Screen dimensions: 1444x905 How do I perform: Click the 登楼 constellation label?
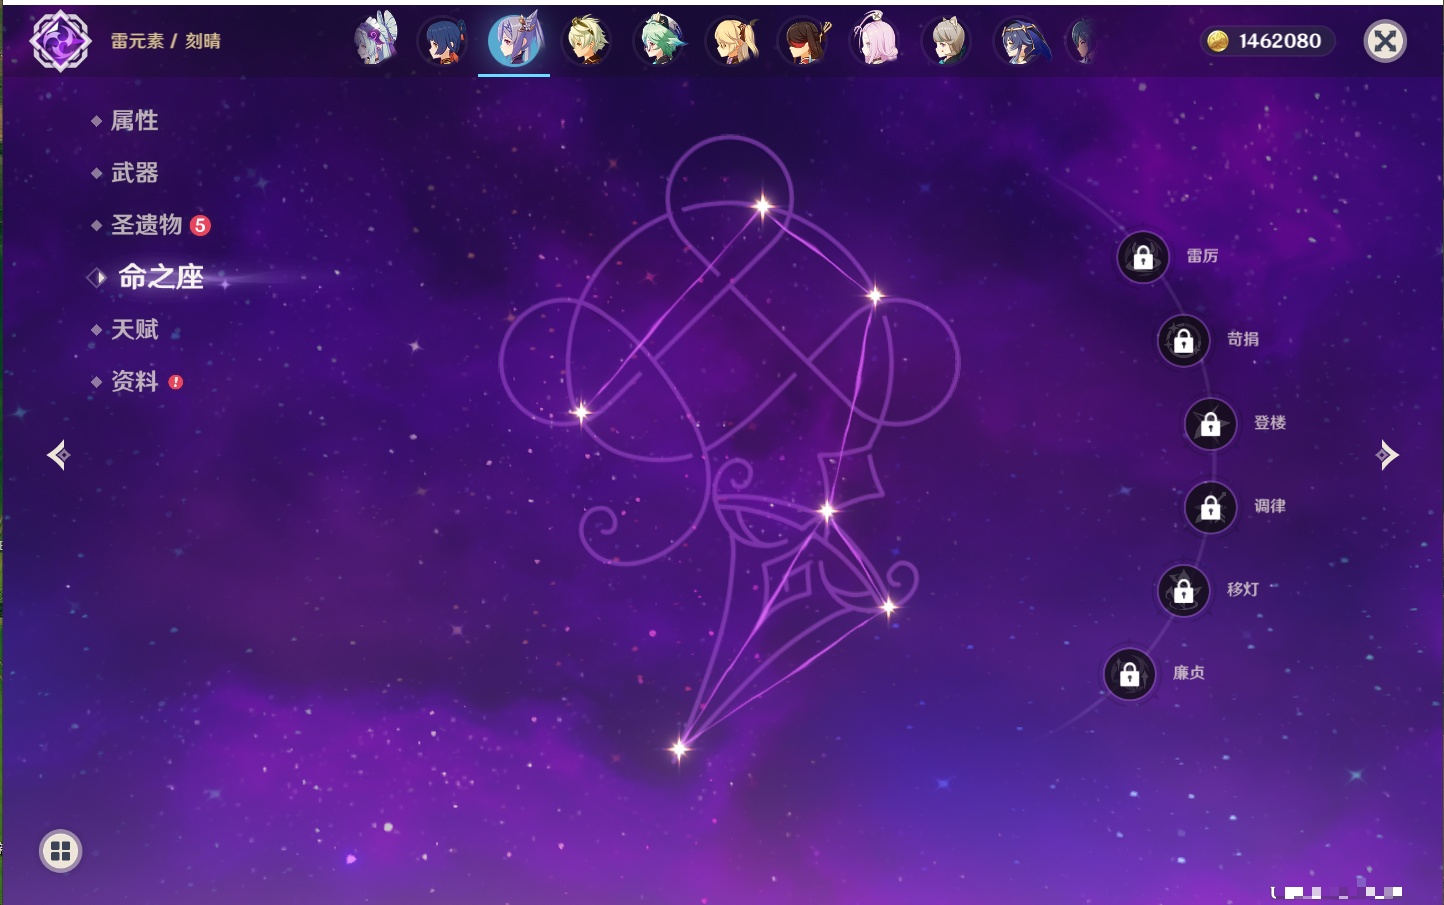click(x=1270, y=423)
